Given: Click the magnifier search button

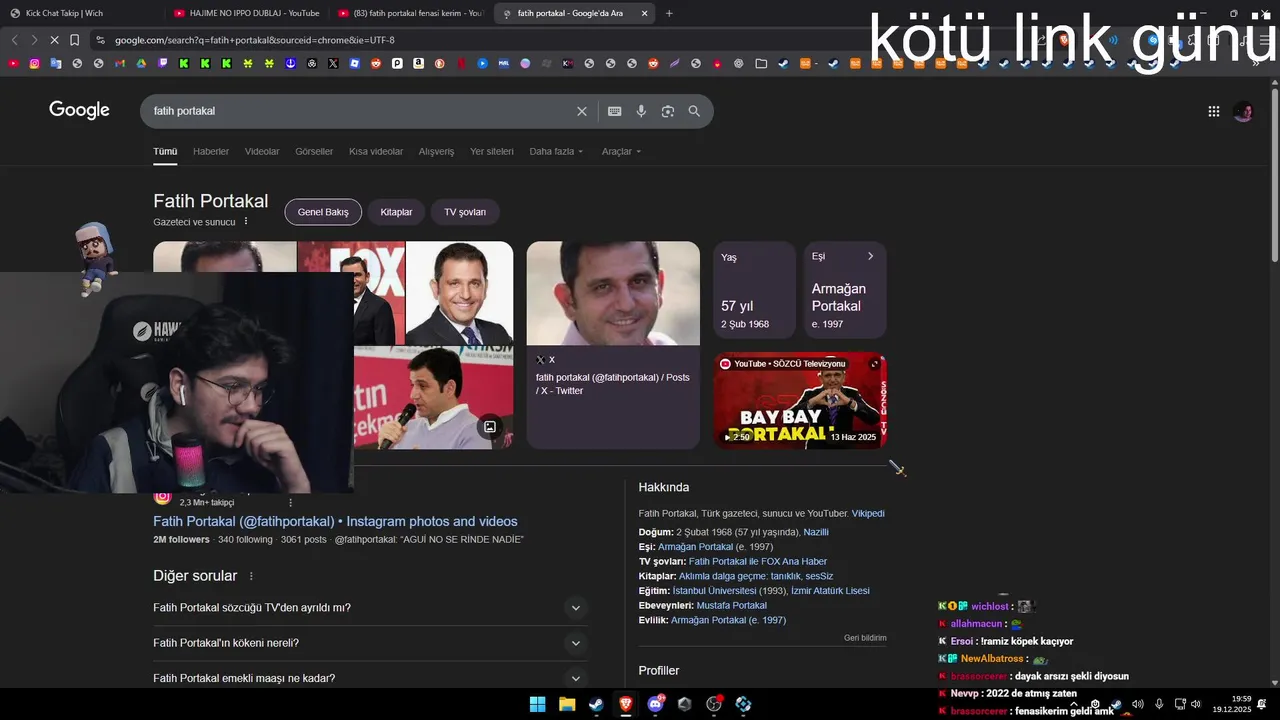Looking at the screenshot, I should tap(694, 111).
